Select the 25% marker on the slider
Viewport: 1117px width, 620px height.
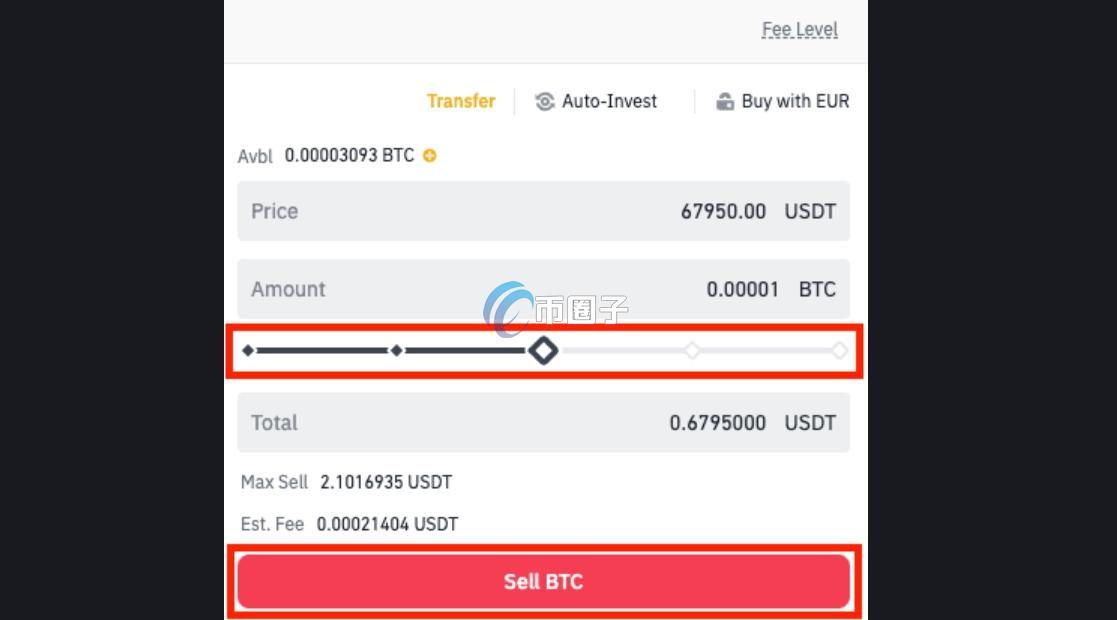point(397,351)
